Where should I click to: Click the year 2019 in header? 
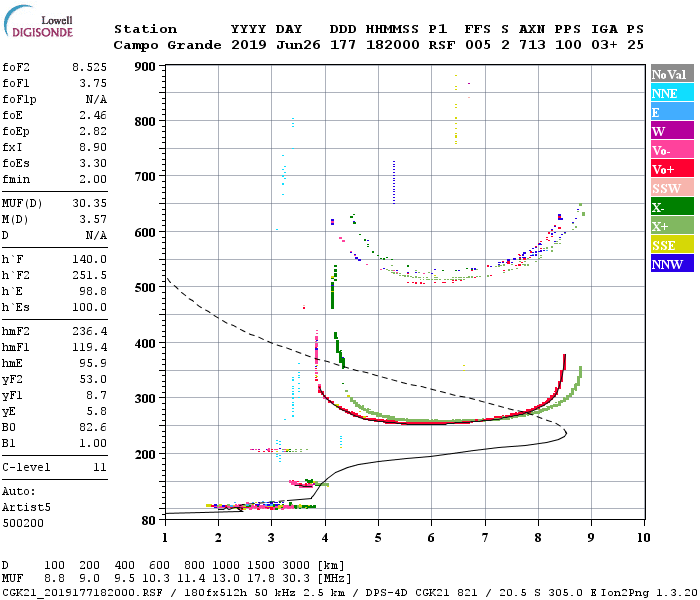(249, 45)
